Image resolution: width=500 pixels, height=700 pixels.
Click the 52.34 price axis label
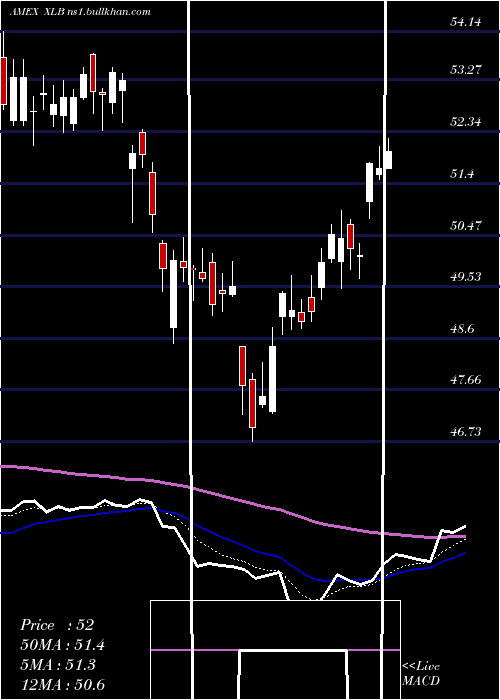pos(466,121)
